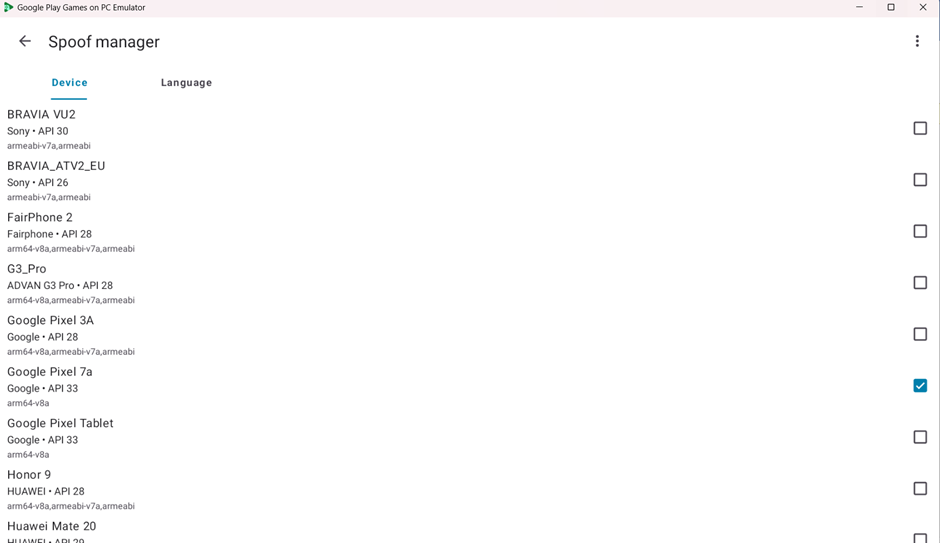Minimize the emulator window
The image size is (940, 543).
tap(859, 7)
